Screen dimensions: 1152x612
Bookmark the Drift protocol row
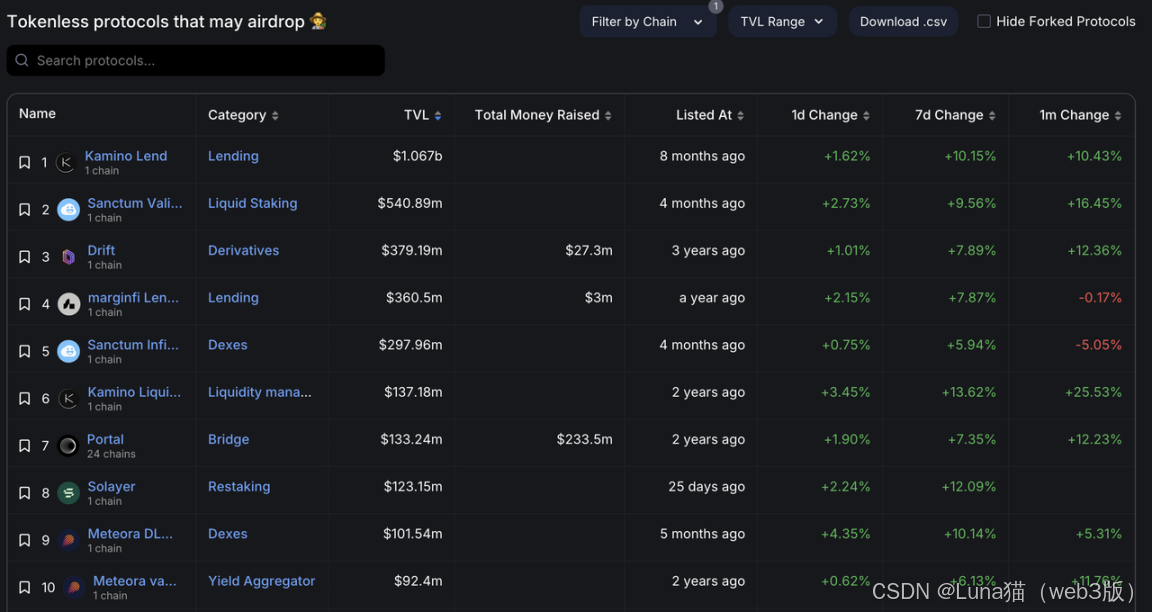[24, 256]
